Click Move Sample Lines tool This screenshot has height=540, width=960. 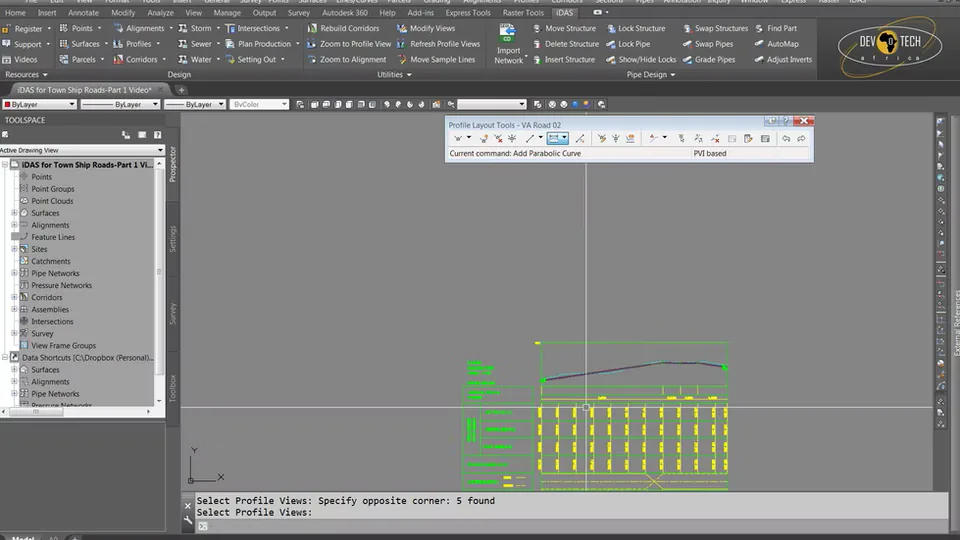(436, 59)
